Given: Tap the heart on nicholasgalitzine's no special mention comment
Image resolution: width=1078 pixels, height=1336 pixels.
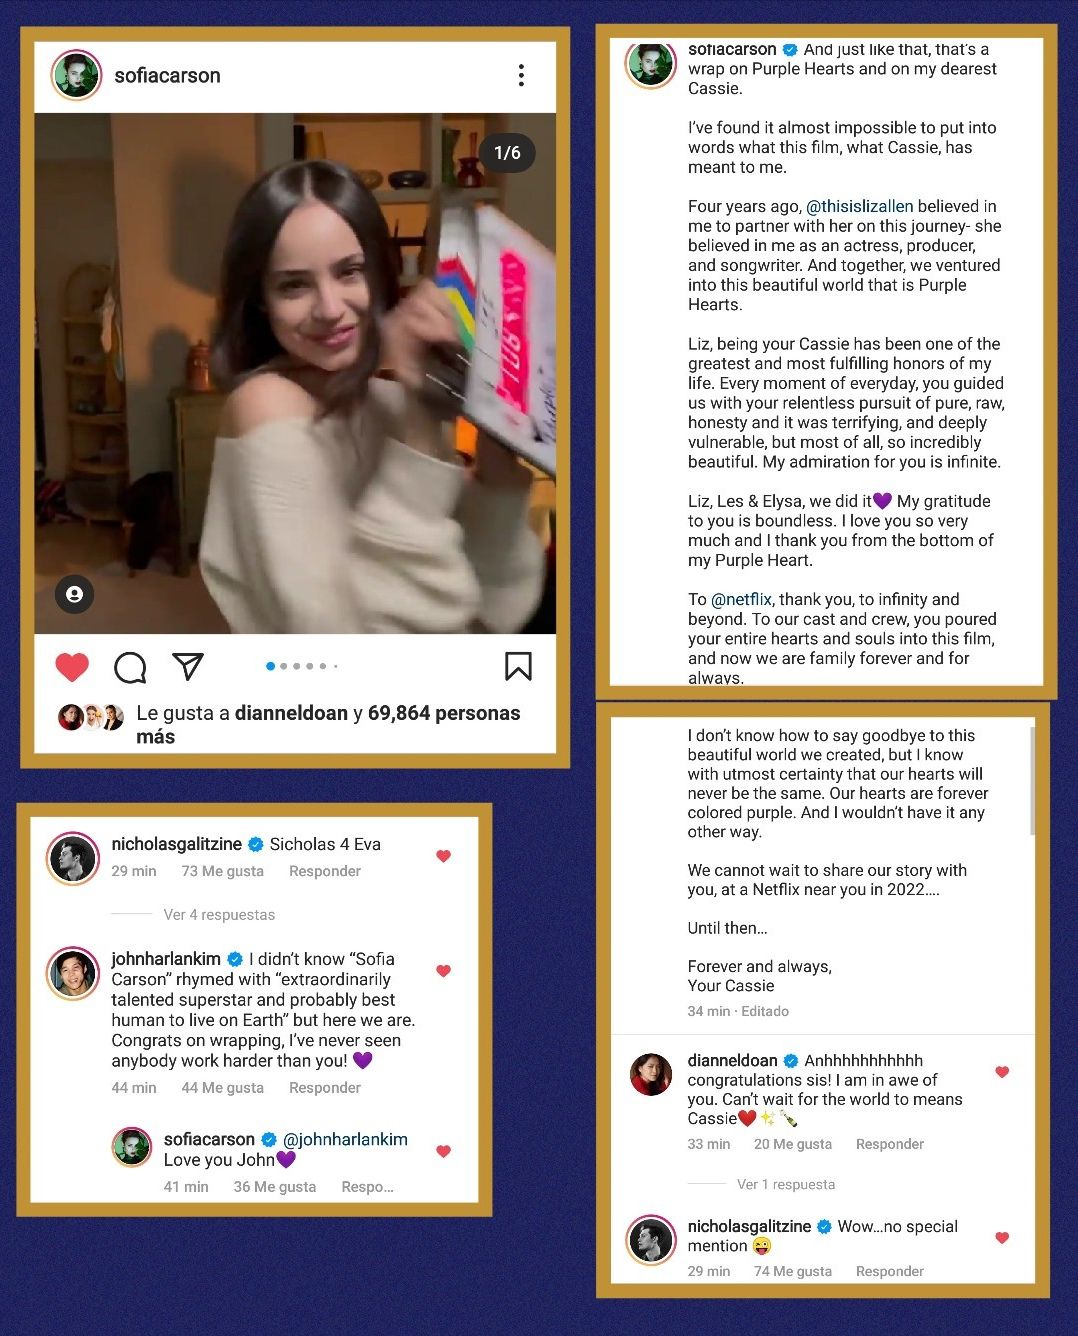Looking at the screenshot, I should [x=1002, y=1238].
